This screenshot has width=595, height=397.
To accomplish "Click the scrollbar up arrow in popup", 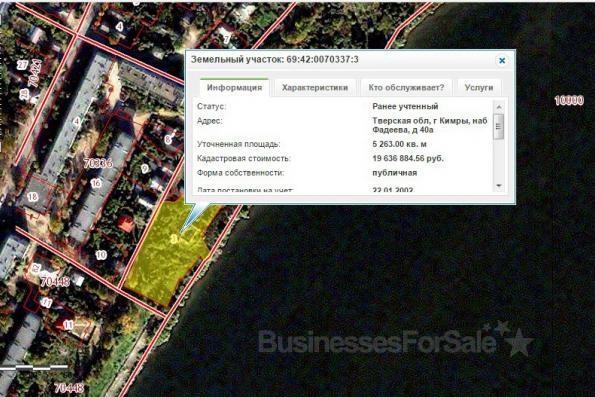I will [x=499, y=107].
